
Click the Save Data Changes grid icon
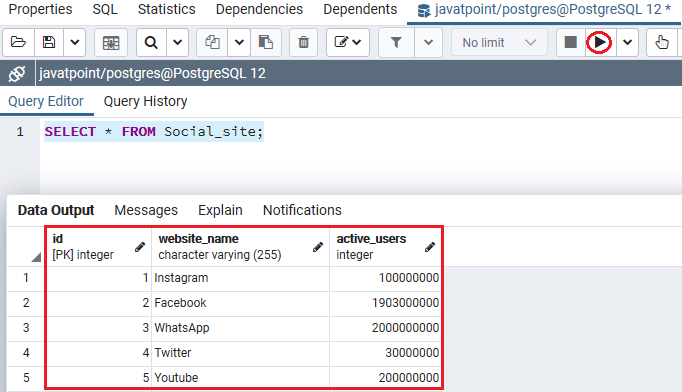tap(110, 43)
